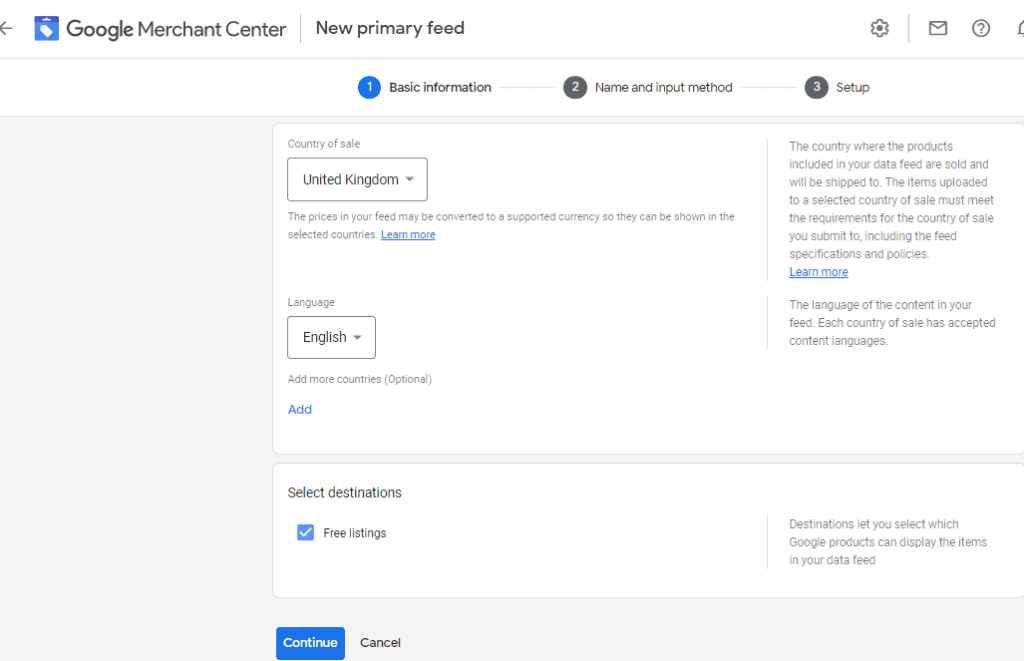Click the Free listings label
Viewport: 1024px width, 661px height.
[355, 533]
